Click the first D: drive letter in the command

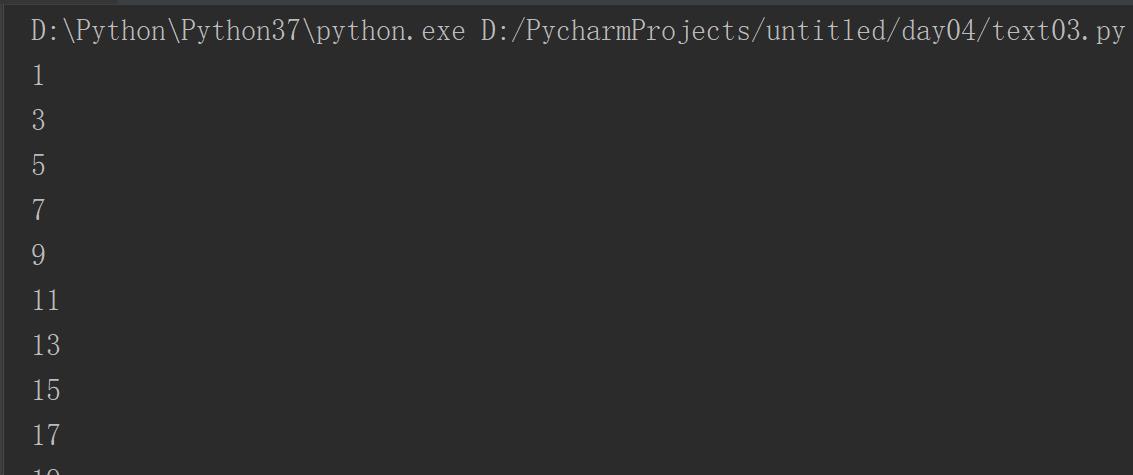[x=43, y=32]
